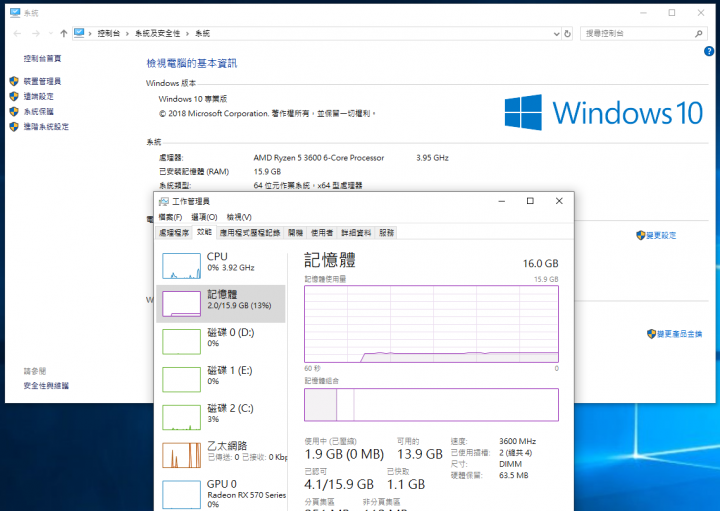Switch to the 使用者 tab
The width and height of the screenshot is (720, 511).
coord(322,233)
